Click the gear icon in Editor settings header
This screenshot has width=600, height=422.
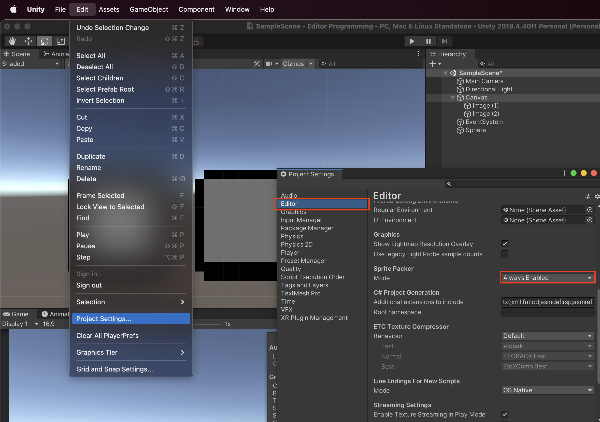(x=597, y=197)
